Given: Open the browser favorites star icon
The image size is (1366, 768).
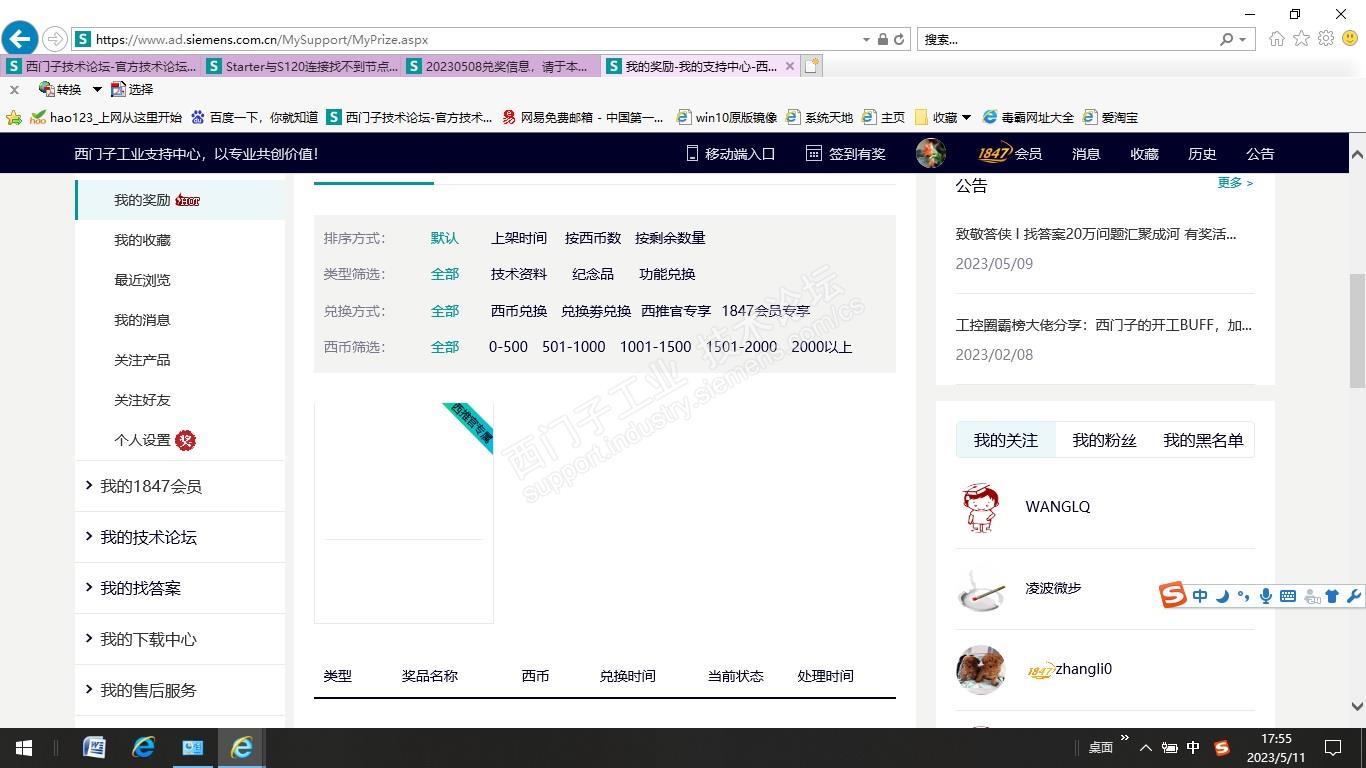Looking at the screenshot, I should click(x=1301, y=39).
